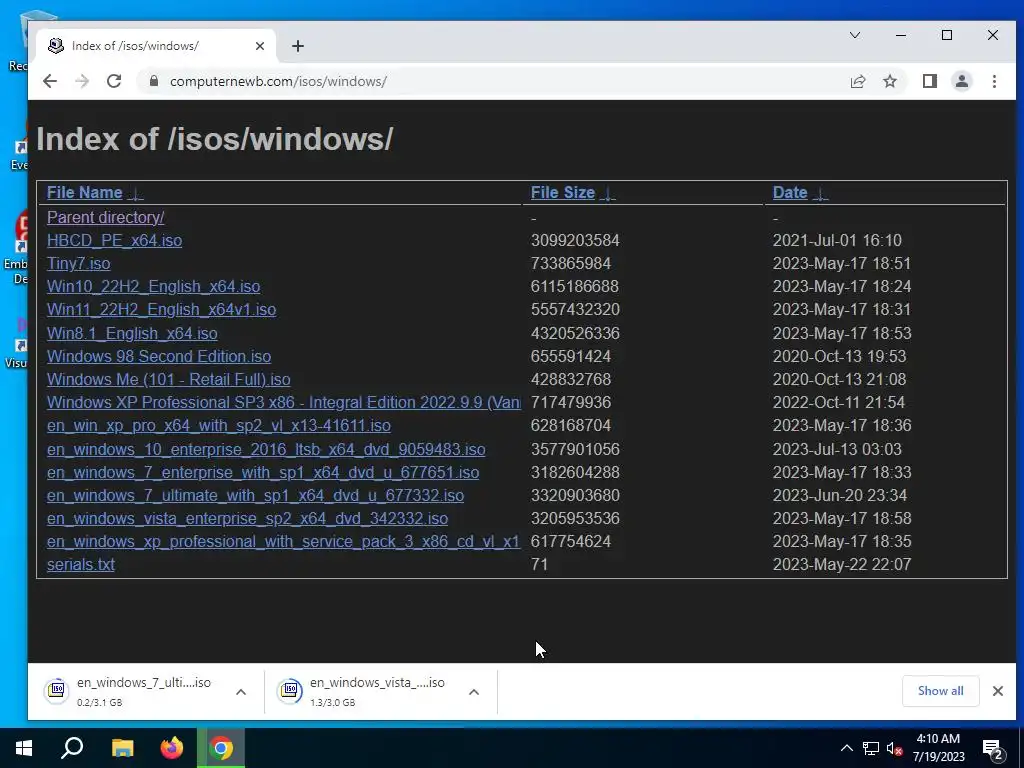Viewport: 1024px width, 768px height.
Task: Open the taskbar clock showing 4:10 AM
Action: 938,748
